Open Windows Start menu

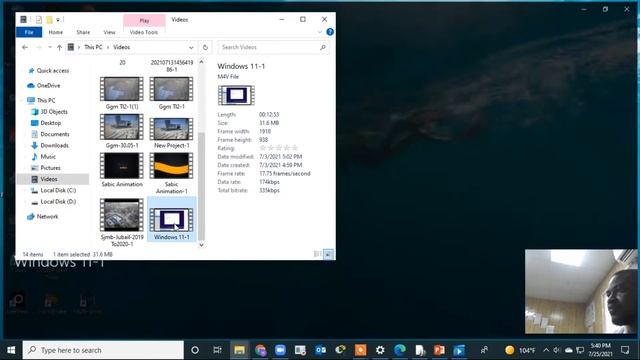[11, 350]
